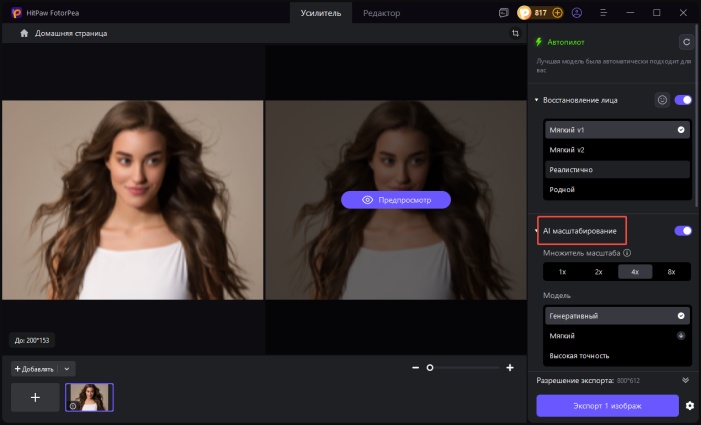Click the feedback window icon in title bar
Viewport: 701px width, 425px height.
point(503,13)
